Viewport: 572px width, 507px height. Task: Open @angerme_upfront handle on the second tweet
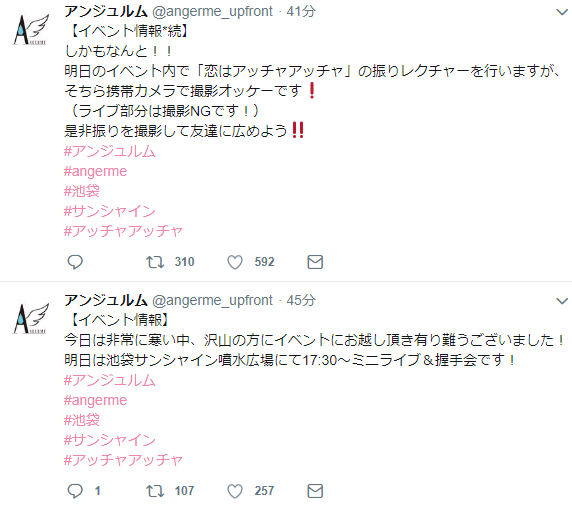point(212,301)
